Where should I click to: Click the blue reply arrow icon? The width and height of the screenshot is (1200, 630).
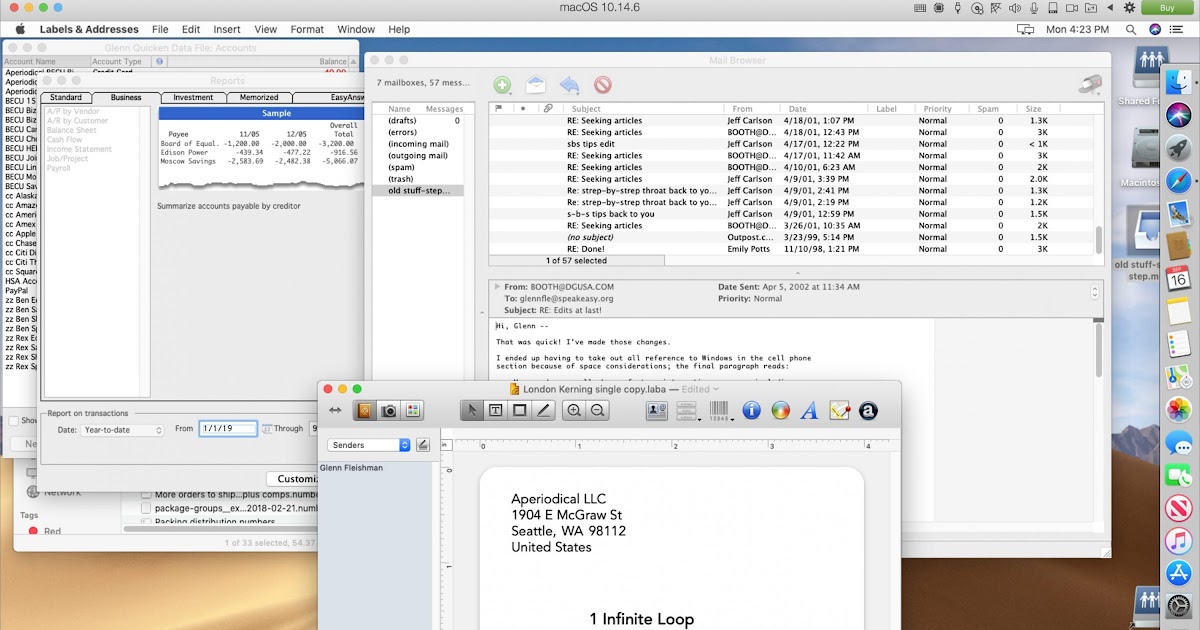coord(569,85)
